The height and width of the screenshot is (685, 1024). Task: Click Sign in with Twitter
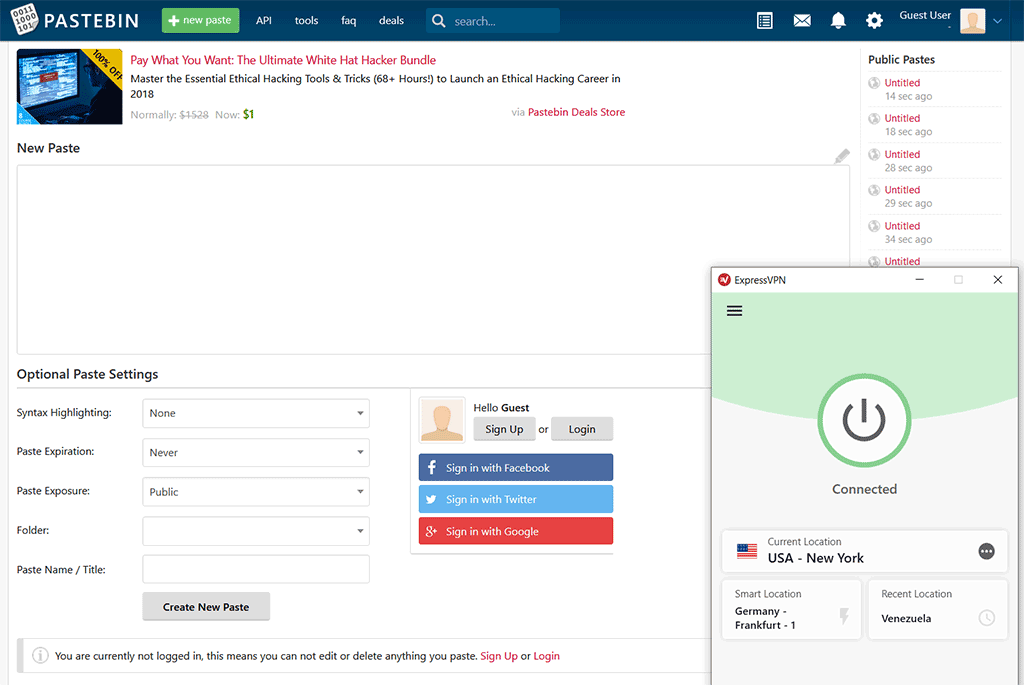[x=516, y=499]
